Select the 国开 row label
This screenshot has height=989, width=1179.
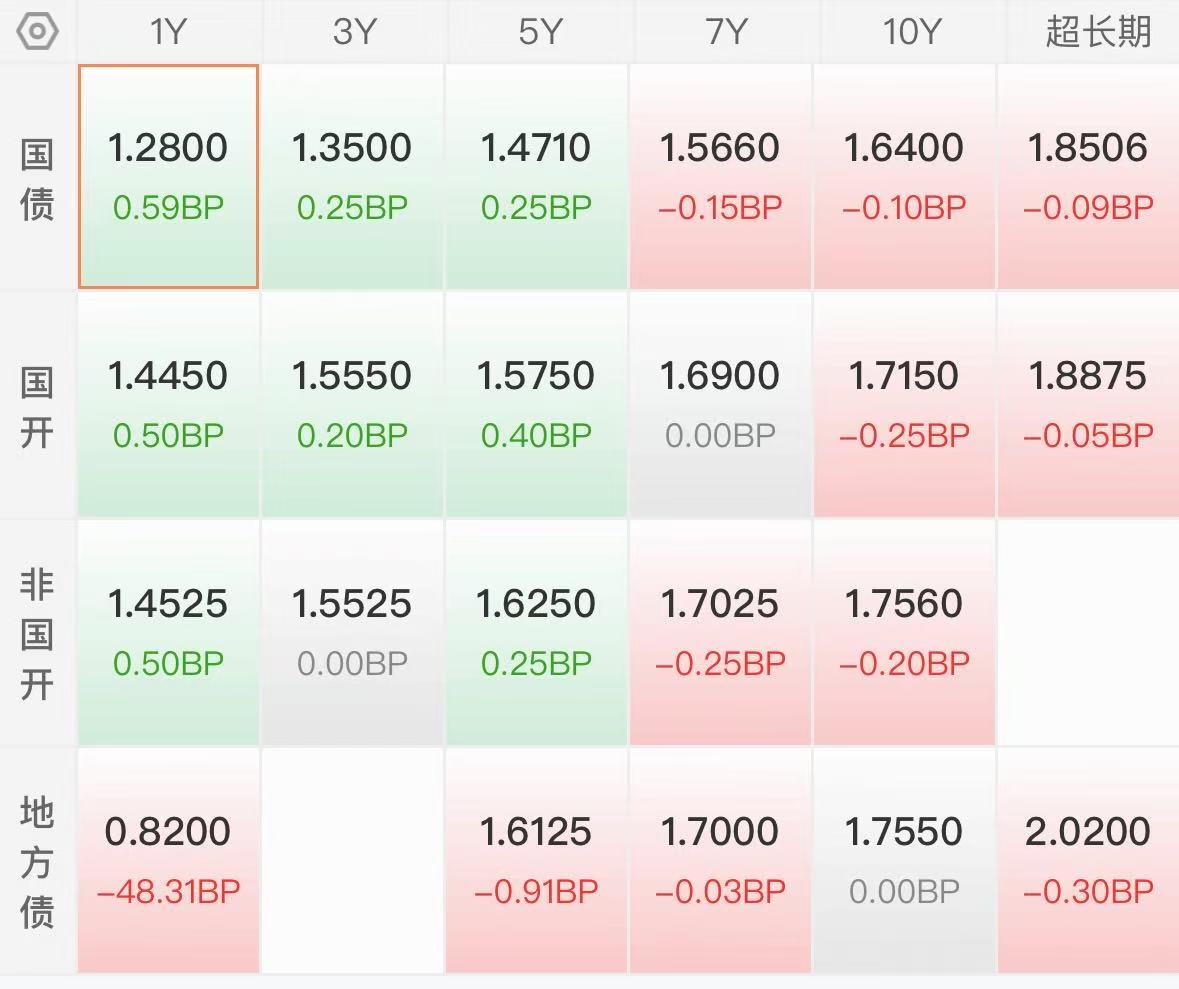[37, 407]
